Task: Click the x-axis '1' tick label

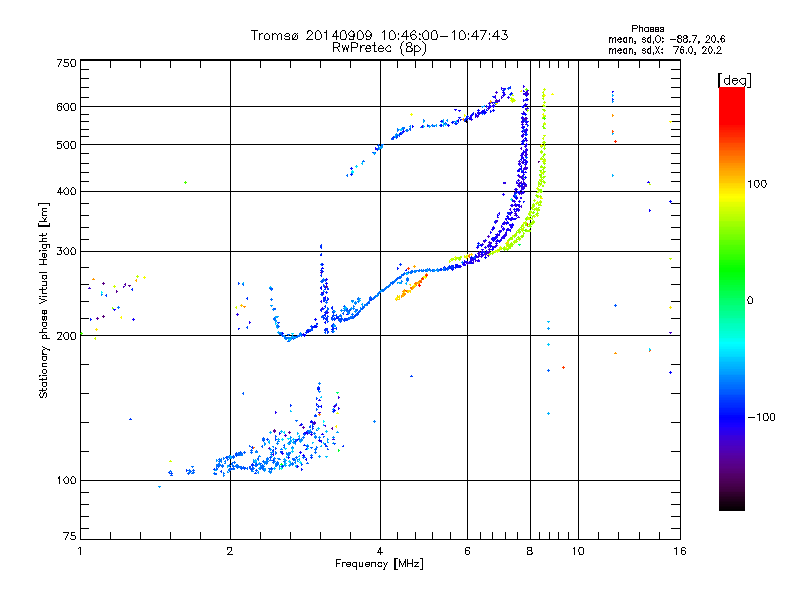Action: pyautogui.click(x=80, y=551)
